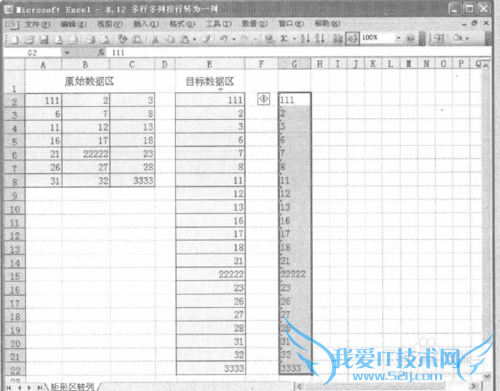Select column G by its header
The height and width of the screenshot is (391, 500).
coord(295,64)
